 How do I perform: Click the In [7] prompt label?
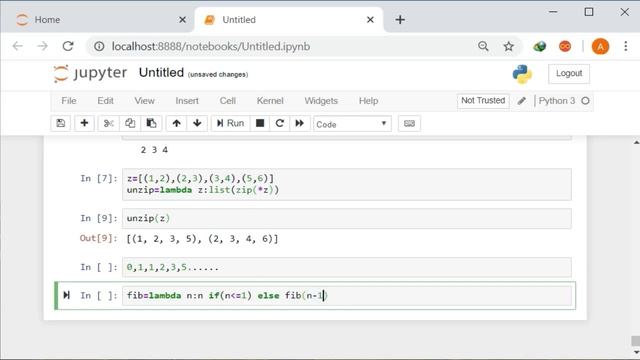coord(99,178)
